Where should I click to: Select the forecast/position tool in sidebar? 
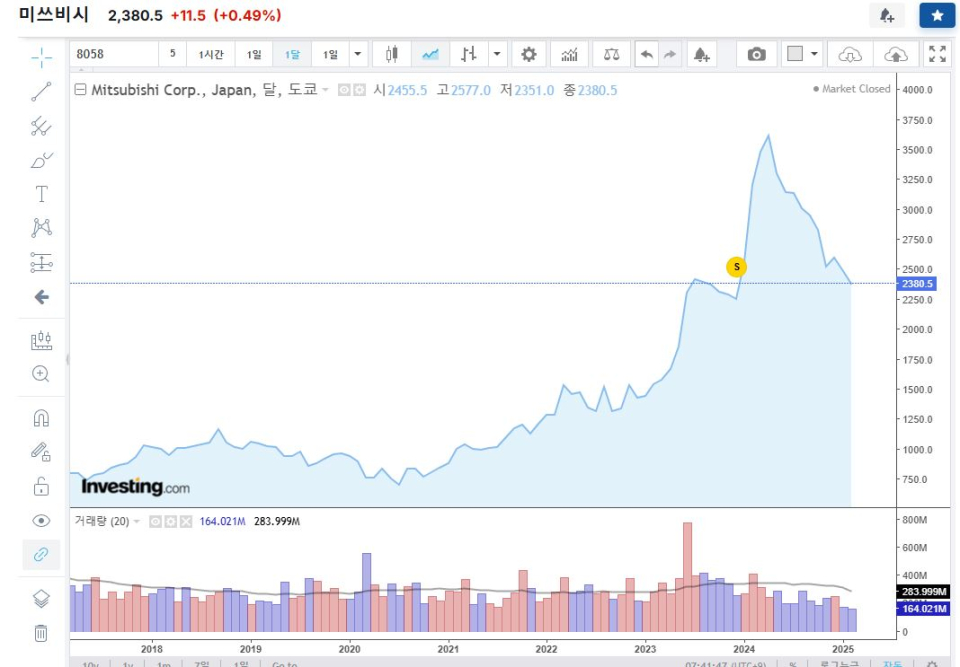tap(41, 263)
